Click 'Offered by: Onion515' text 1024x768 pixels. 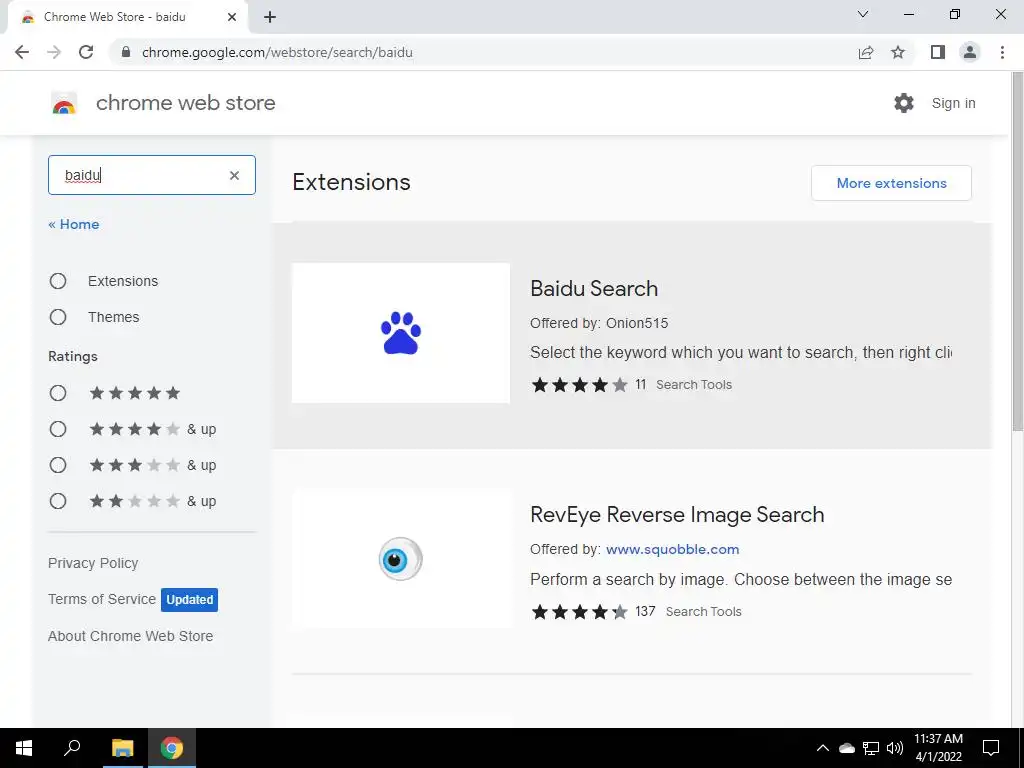point(599,323)
